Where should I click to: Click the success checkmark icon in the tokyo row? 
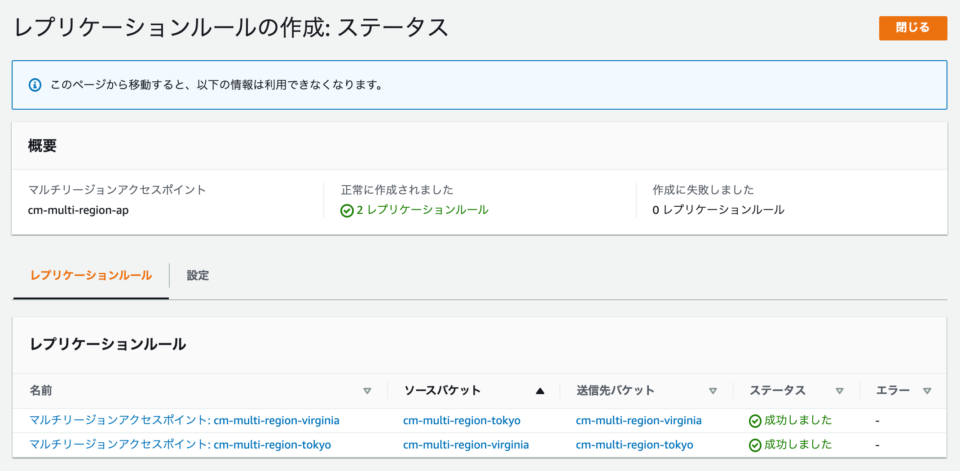pyautogui.click(x=755, y=445)
